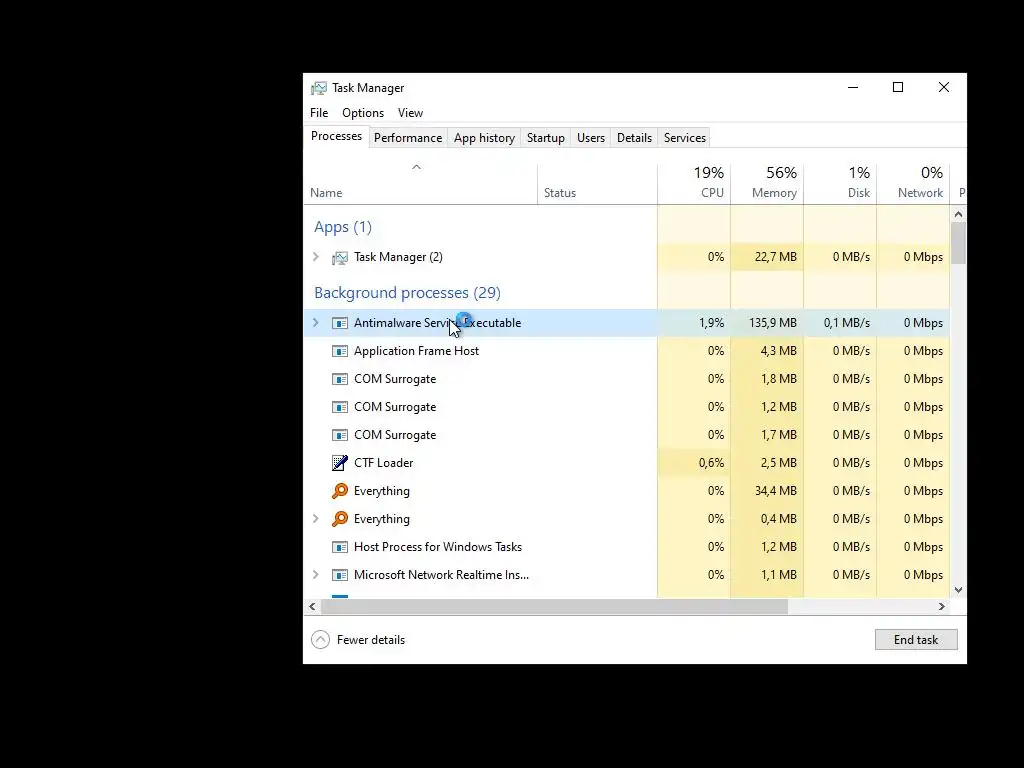
Task: Close the Task Manager window
Action: [x=944, y=88]
